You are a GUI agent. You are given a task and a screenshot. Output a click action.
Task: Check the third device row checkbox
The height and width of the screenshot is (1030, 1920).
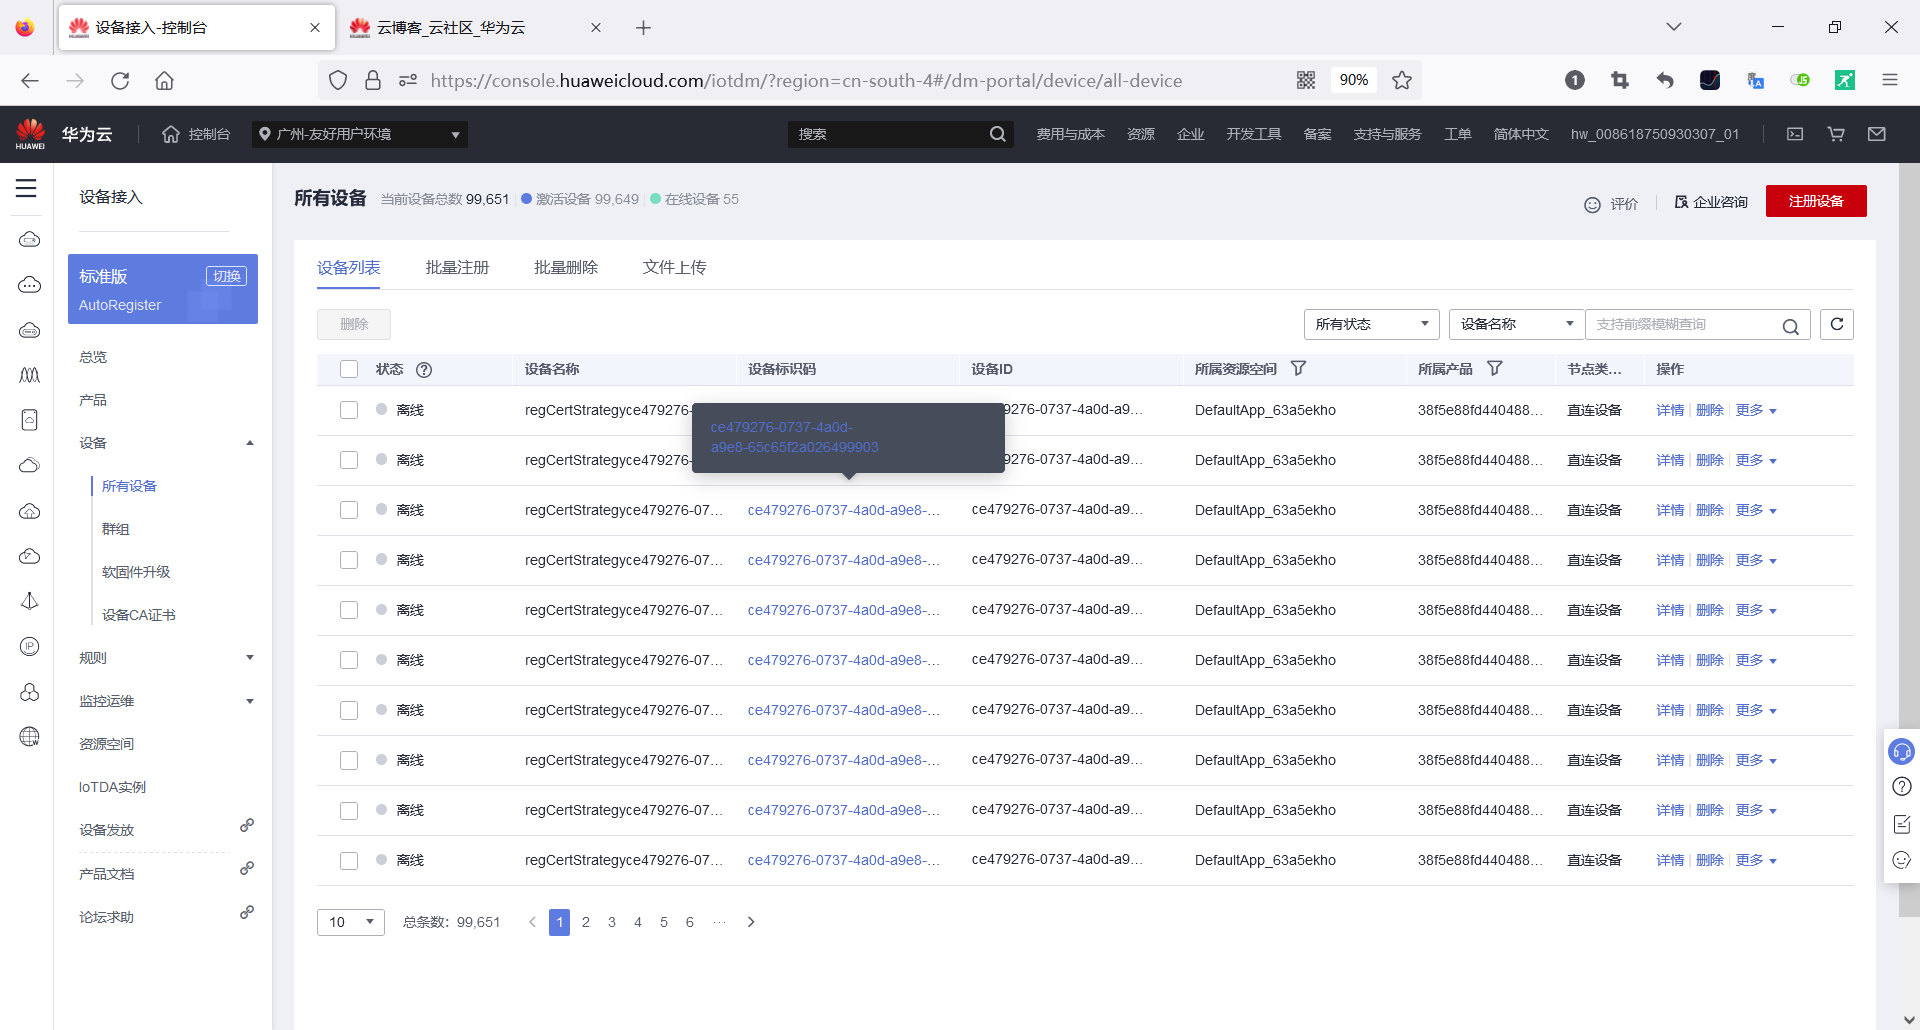tap(349, 510)
